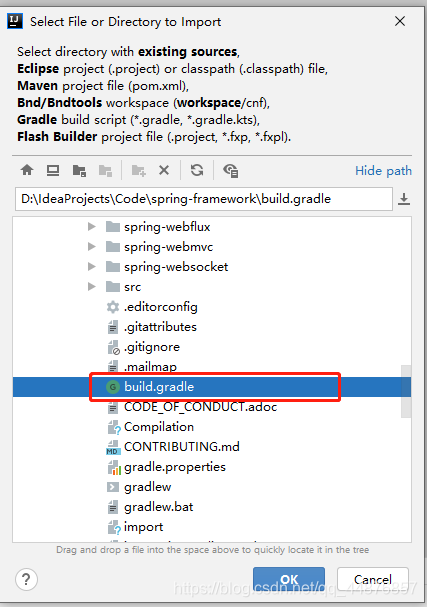The image size is (427, 607).
Task: Select gradlew file name
Action: click(x=147, y=487)
